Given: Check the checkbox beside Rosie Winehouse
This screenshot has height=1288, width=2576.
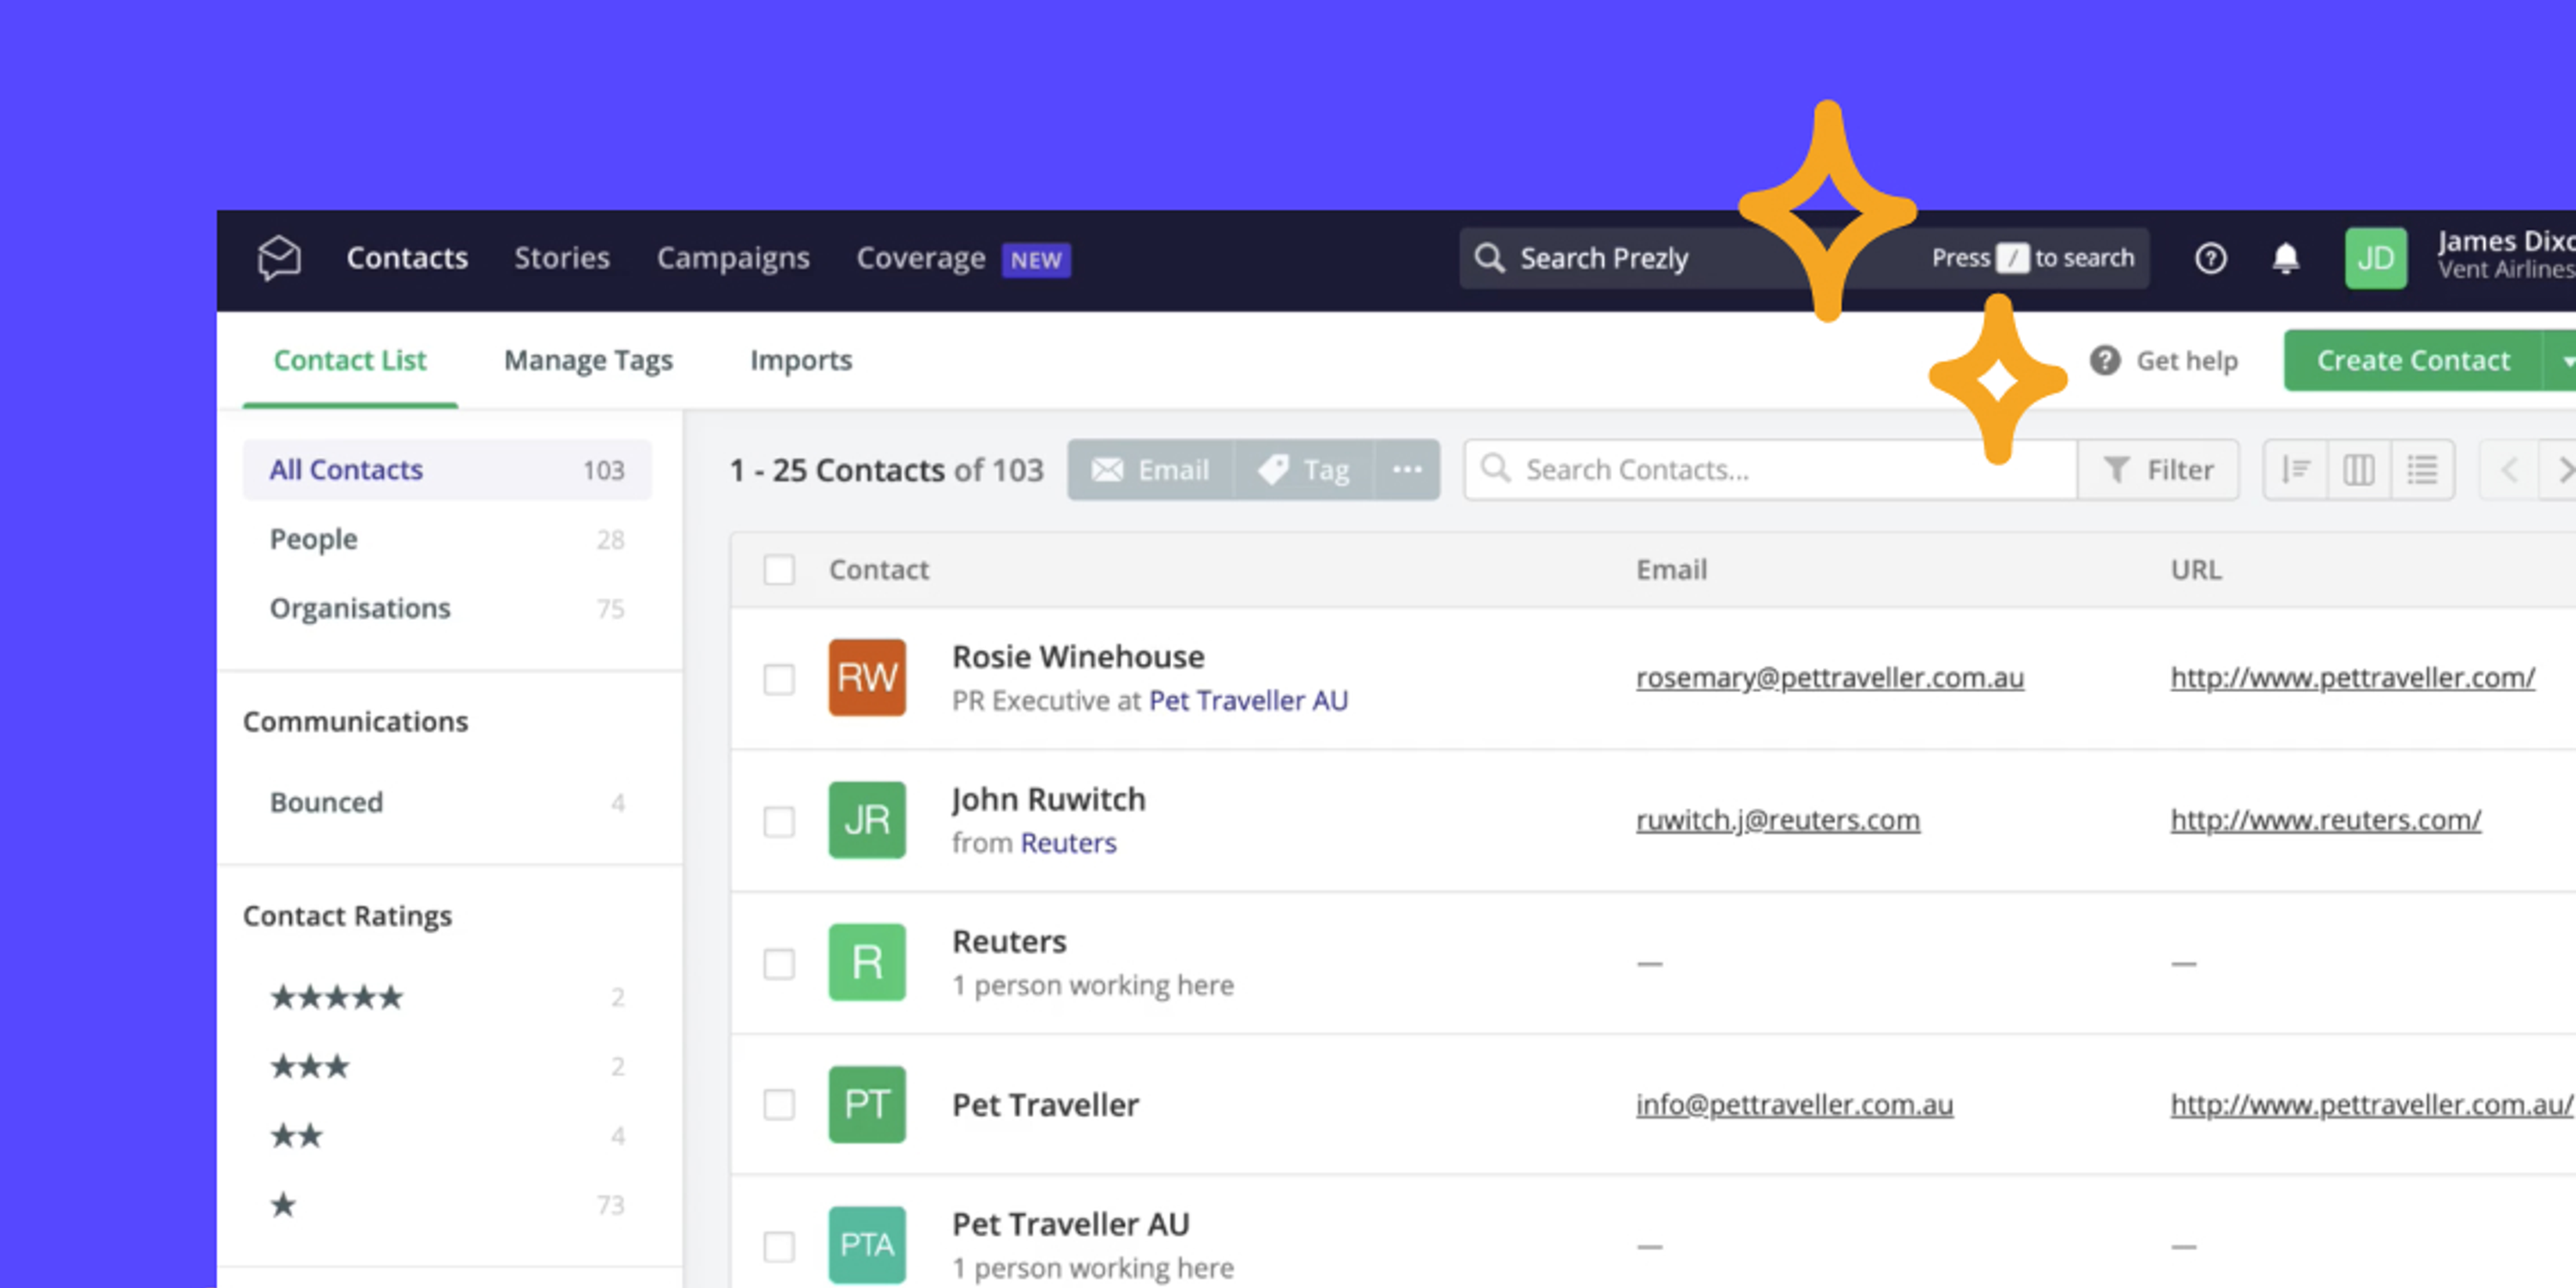Looking at the screenshot, I should tap(779, 679).
